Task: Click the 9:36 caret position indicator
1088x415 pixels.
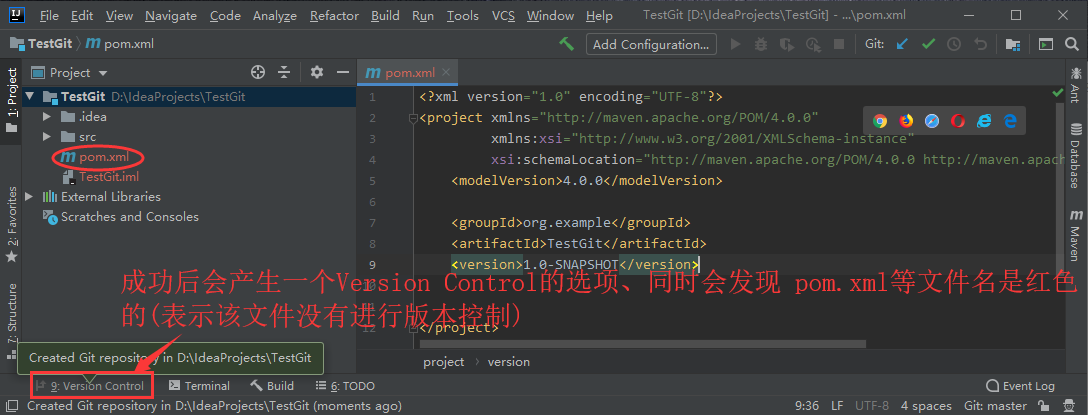Action: pos(806,405)
